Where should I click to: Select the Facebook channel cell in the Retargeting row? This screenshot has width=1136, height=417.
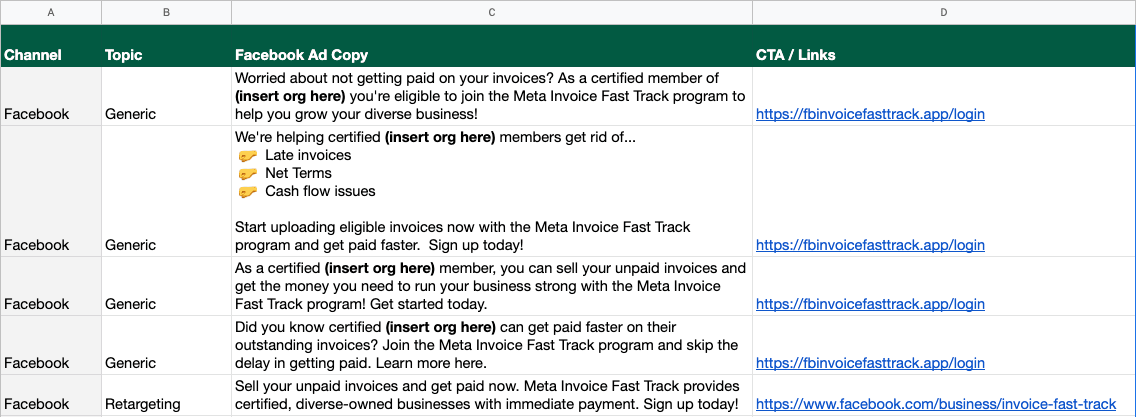point(51,395)
